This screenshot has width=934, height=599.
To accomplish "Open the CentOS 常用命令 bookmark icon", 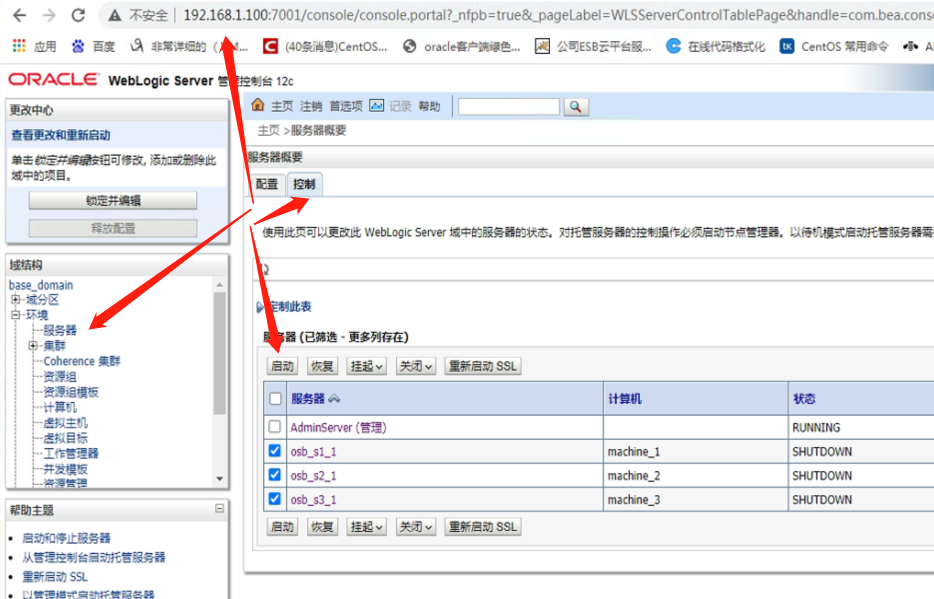I will (787, 46).
